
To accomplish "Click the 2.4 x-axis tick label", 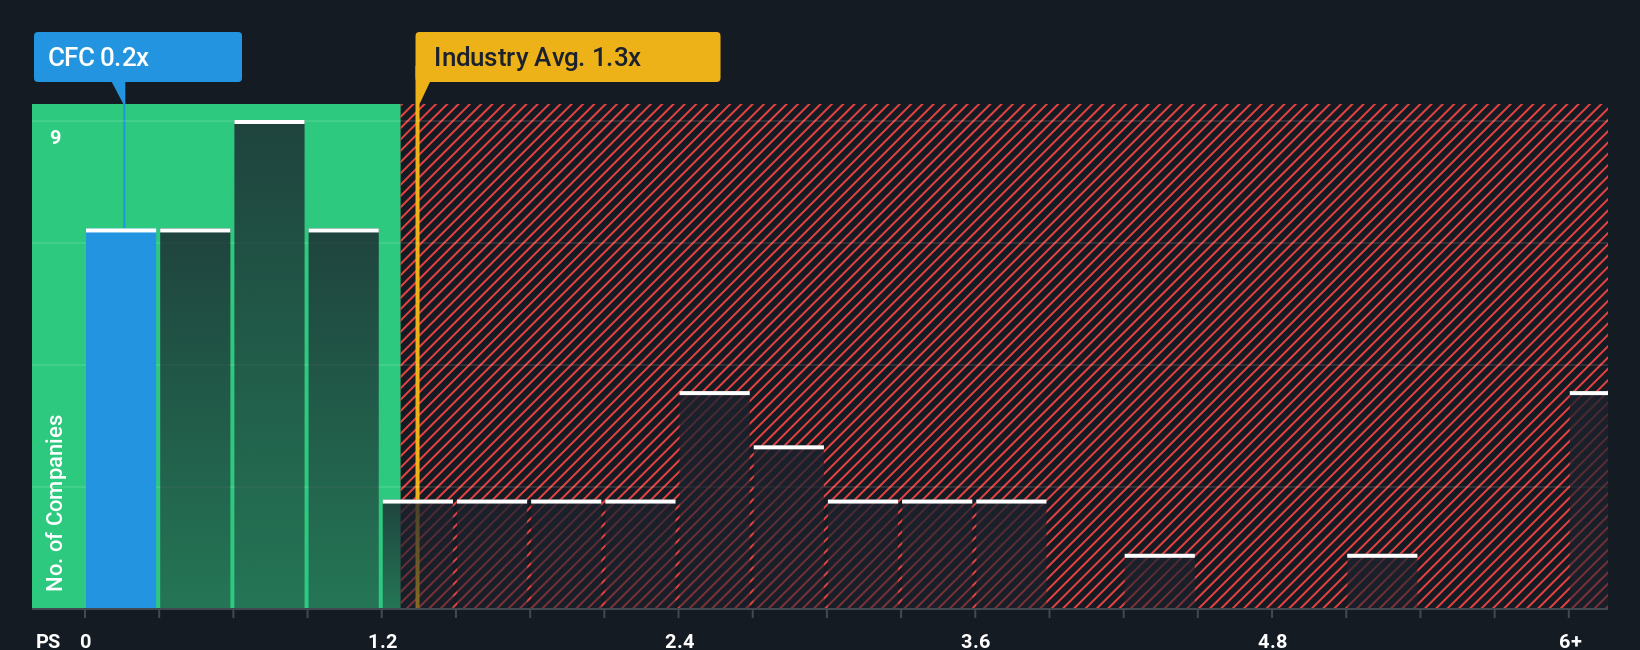I will [679, 640].
